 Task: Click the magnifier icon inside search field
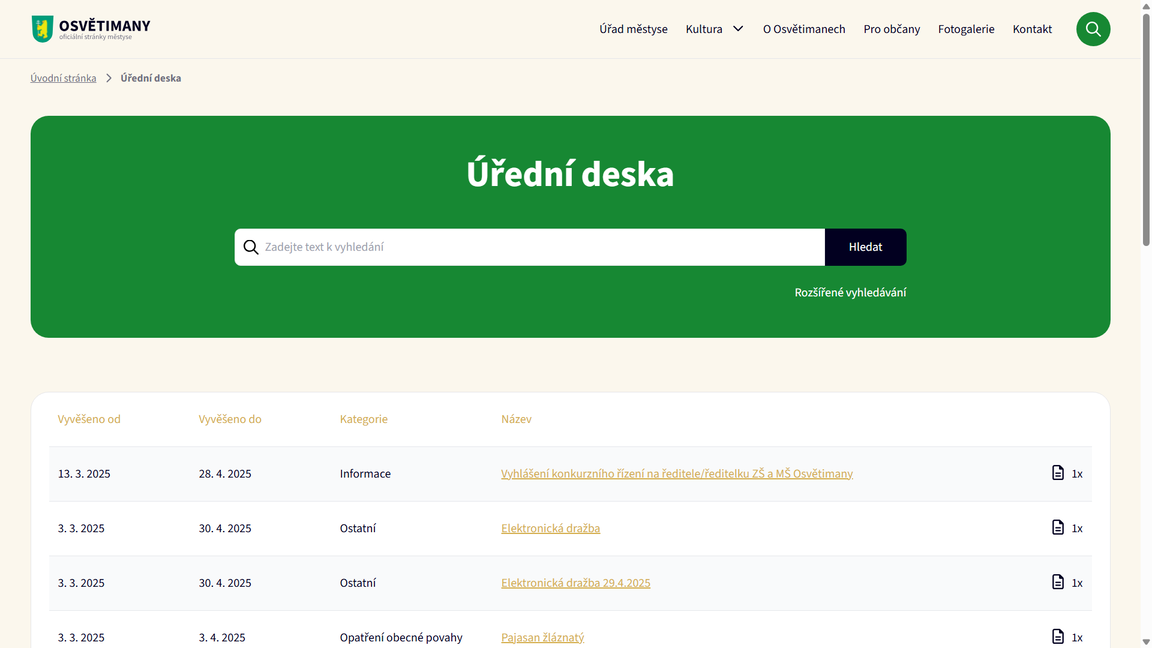[250, 246]
